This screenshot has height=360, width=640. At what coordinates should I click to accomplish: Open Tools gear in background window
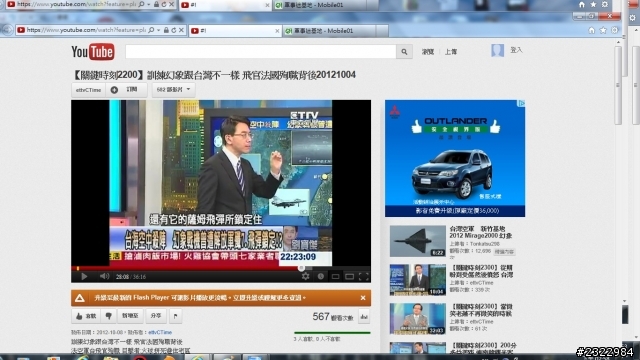pyautogui.click(x=605, y=4)
